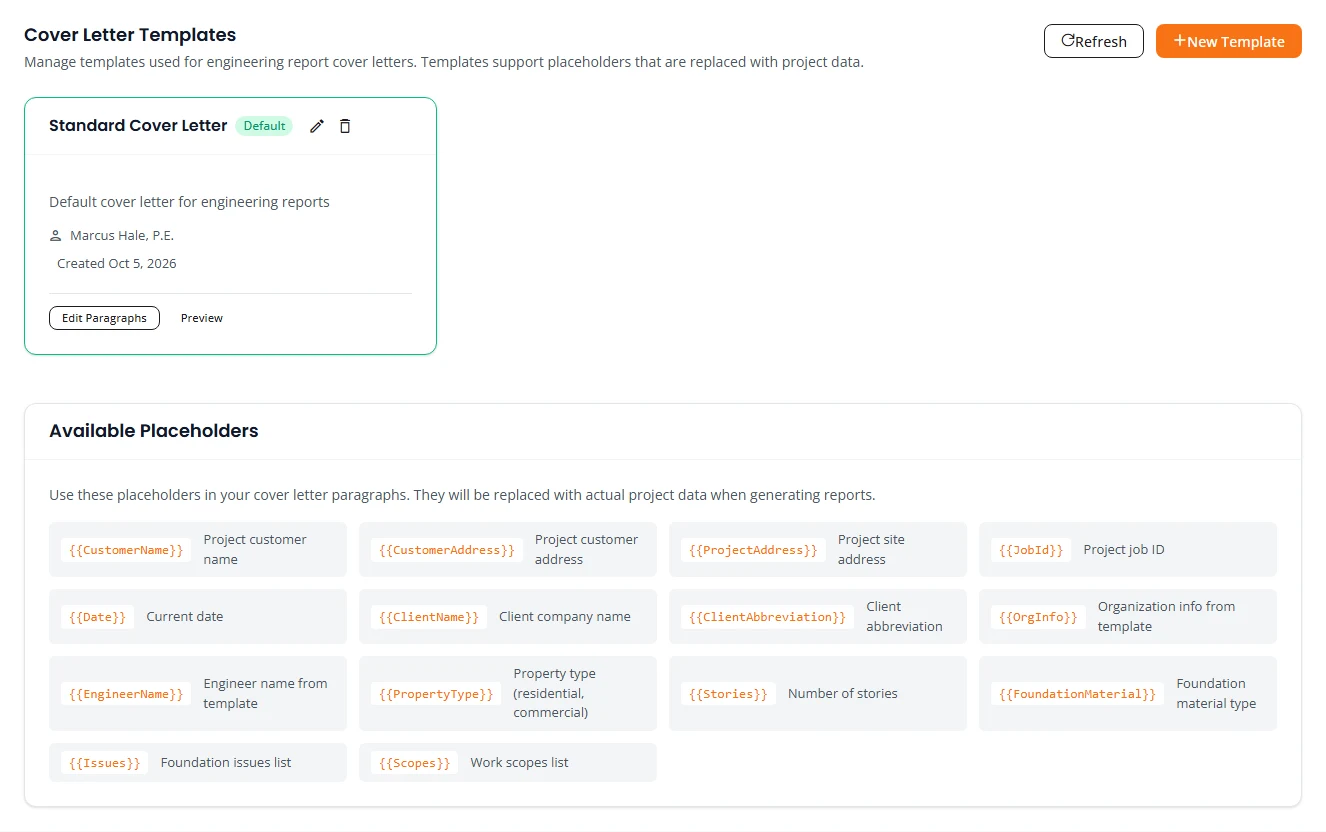The width and height of the screenshot is (1326, 832).
Task: Edit the Standard Cover Letter pencil icon
Action: (x=317, y=126)
